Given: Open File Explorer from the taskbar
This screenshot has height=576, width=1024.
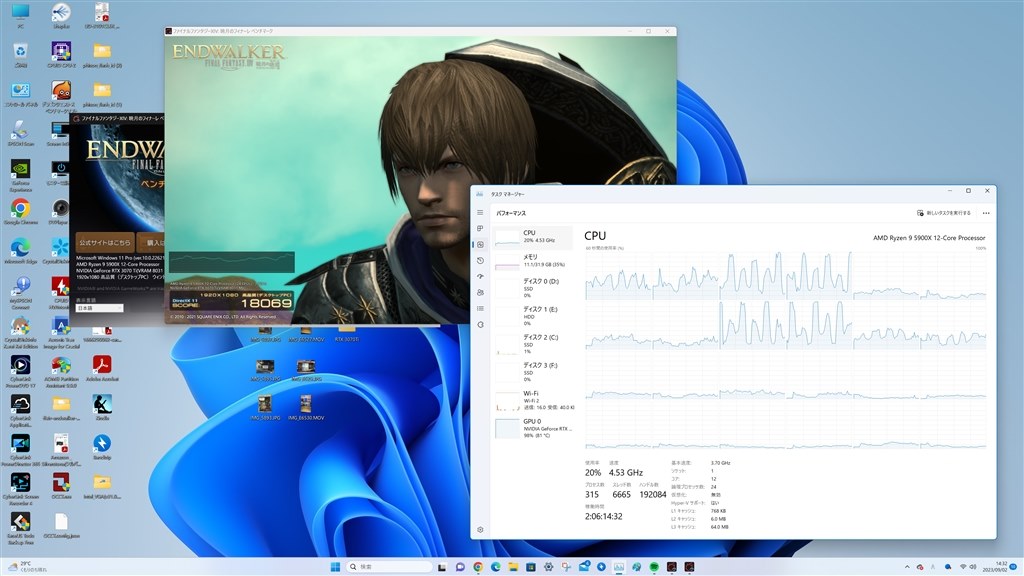Looking at the screenshot, I should click(x=513, y=566).
